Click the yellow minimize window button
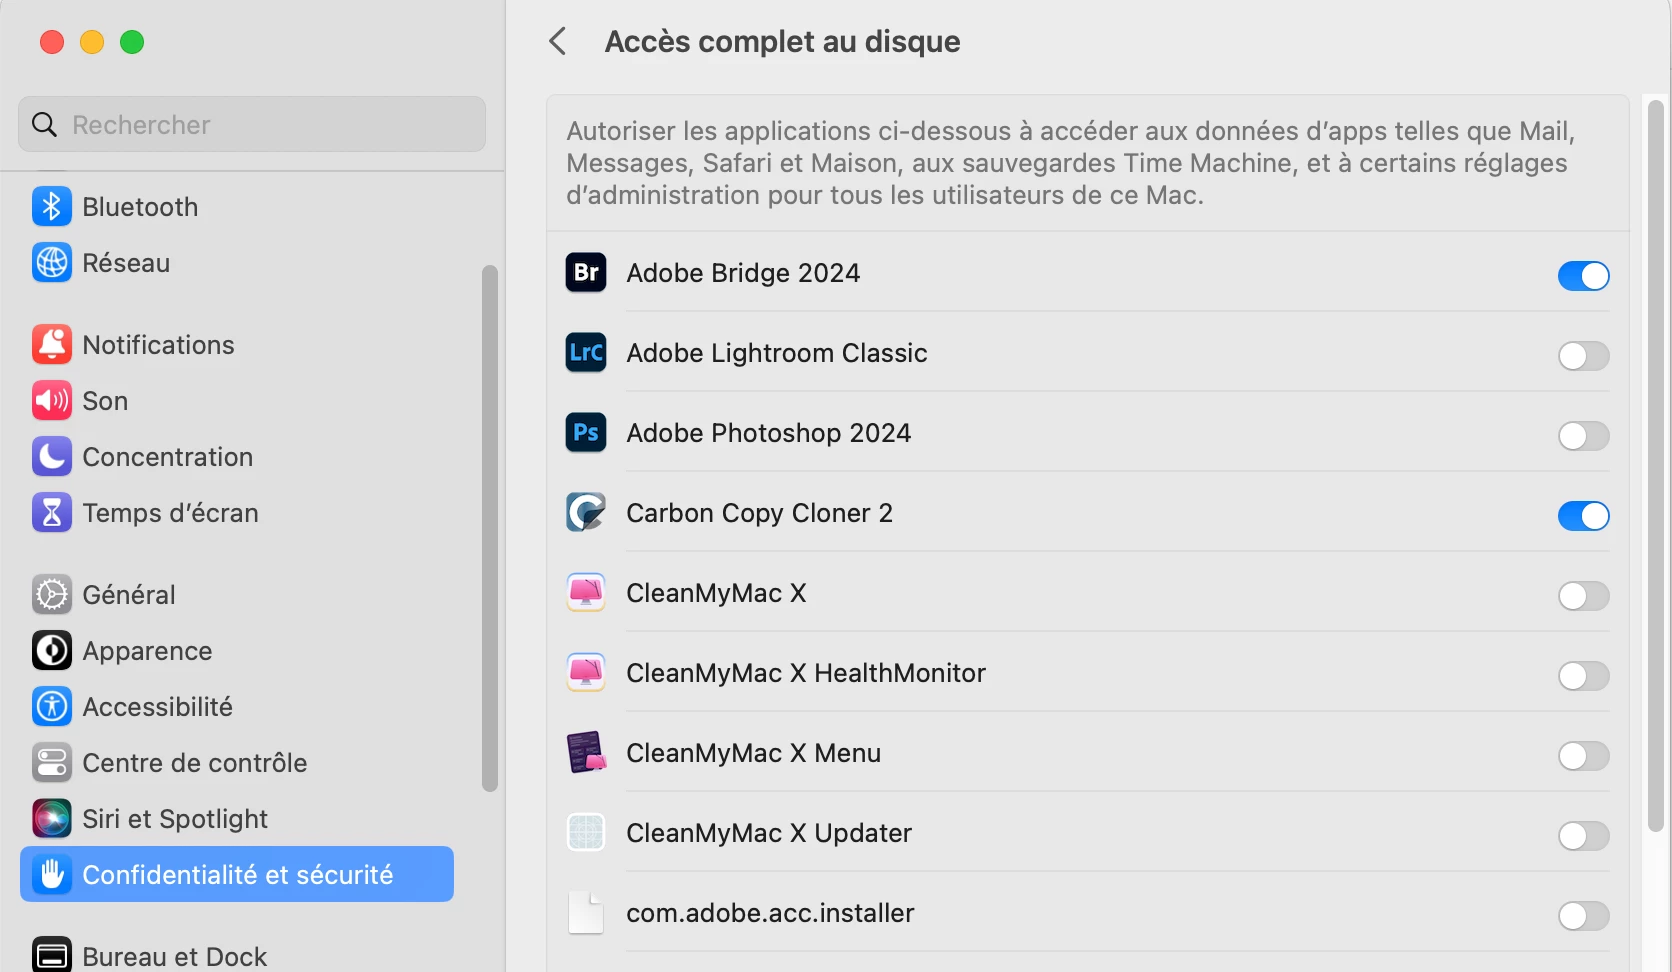 pyautogui.click(x=92, y=42)
